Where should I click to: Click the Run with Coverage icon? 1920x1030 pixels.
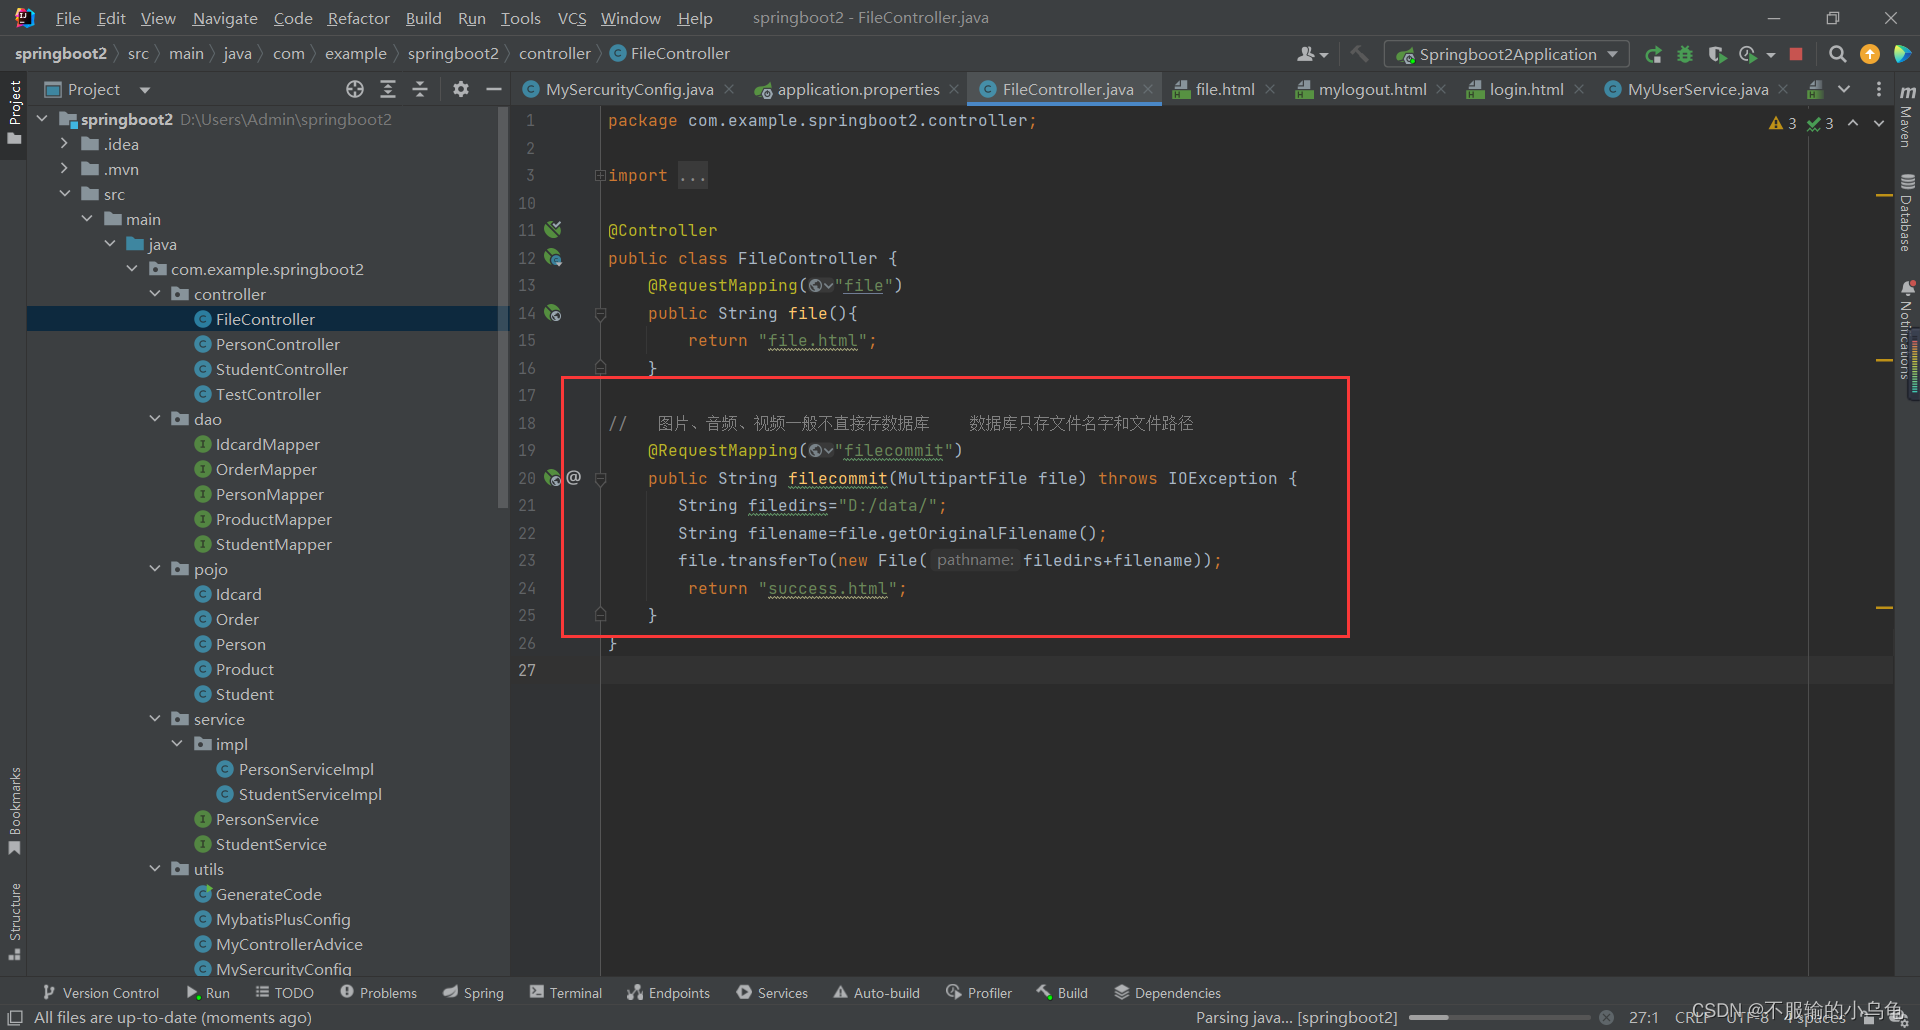[x=1717, y=54]
